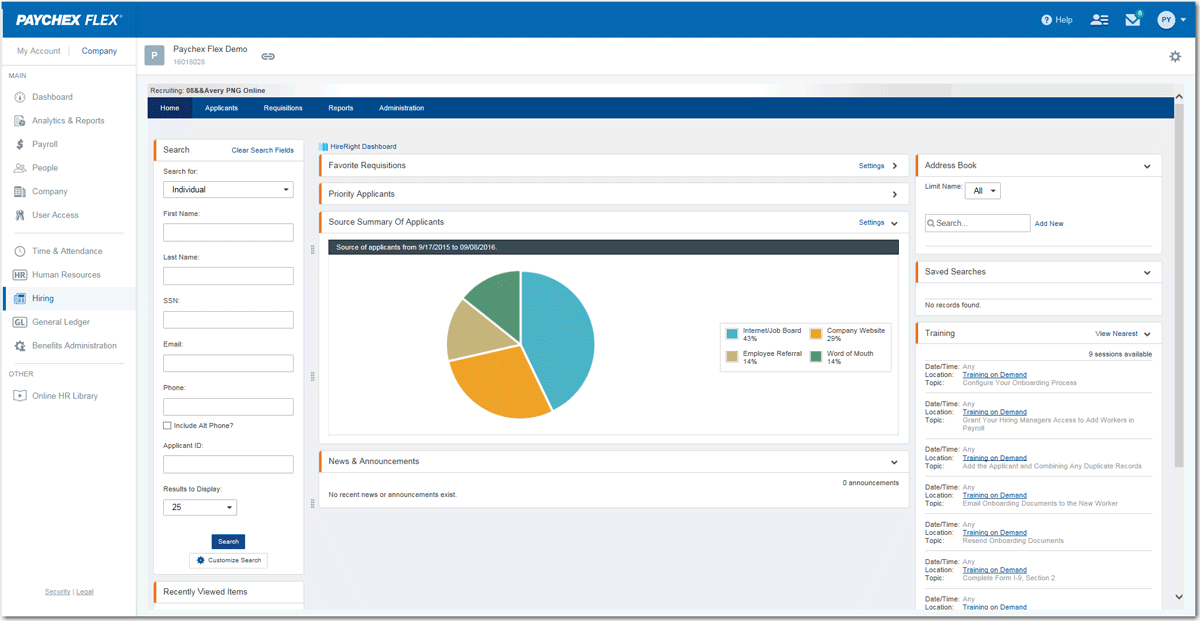Click the Online HR Library play icon
This screenshot has width=1200, height=621.
click(20, 396)
